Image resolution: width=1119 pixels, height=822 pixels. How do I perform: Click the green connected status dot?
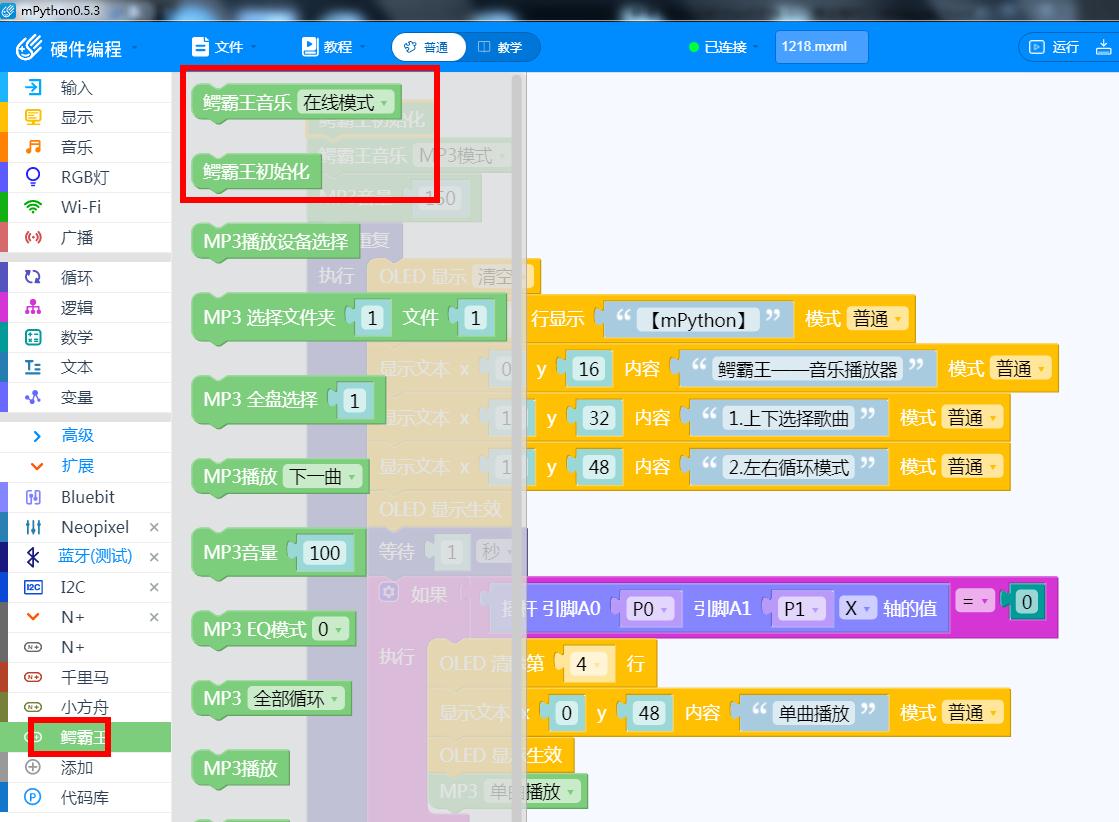693,47
